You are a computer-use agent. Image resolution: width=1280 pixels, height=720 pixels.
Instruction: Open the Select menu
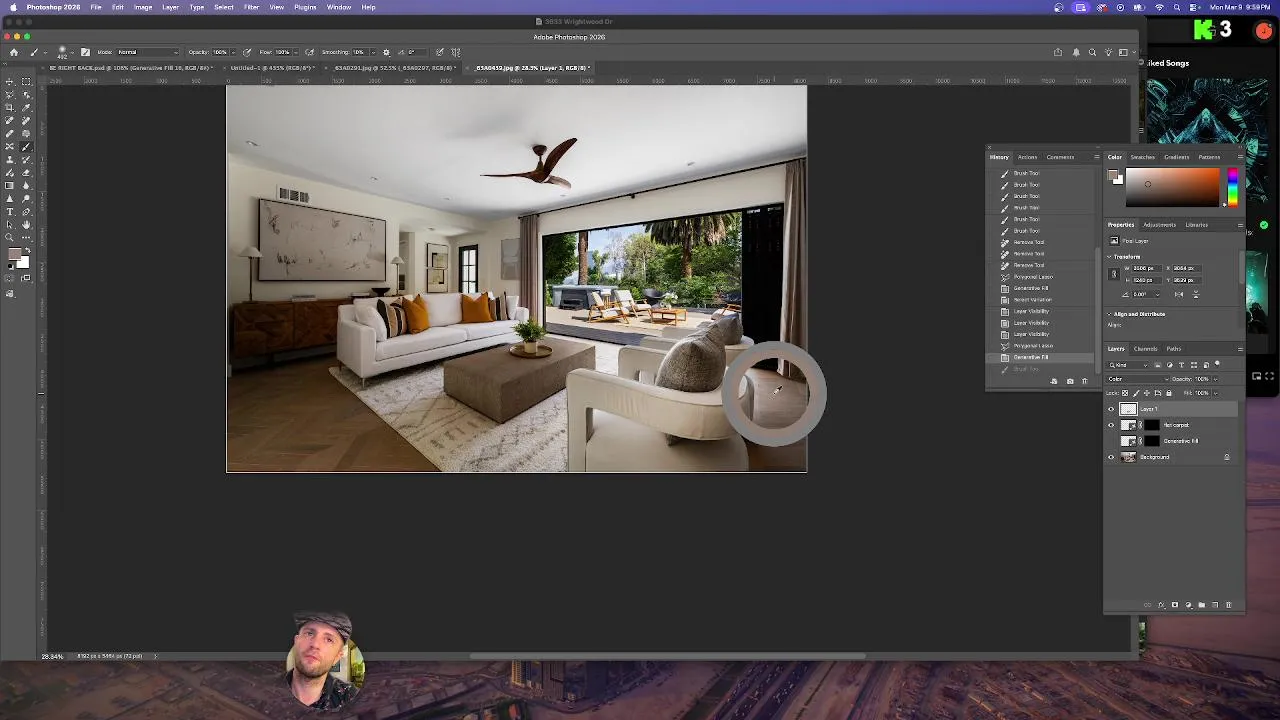pos(224,7)
